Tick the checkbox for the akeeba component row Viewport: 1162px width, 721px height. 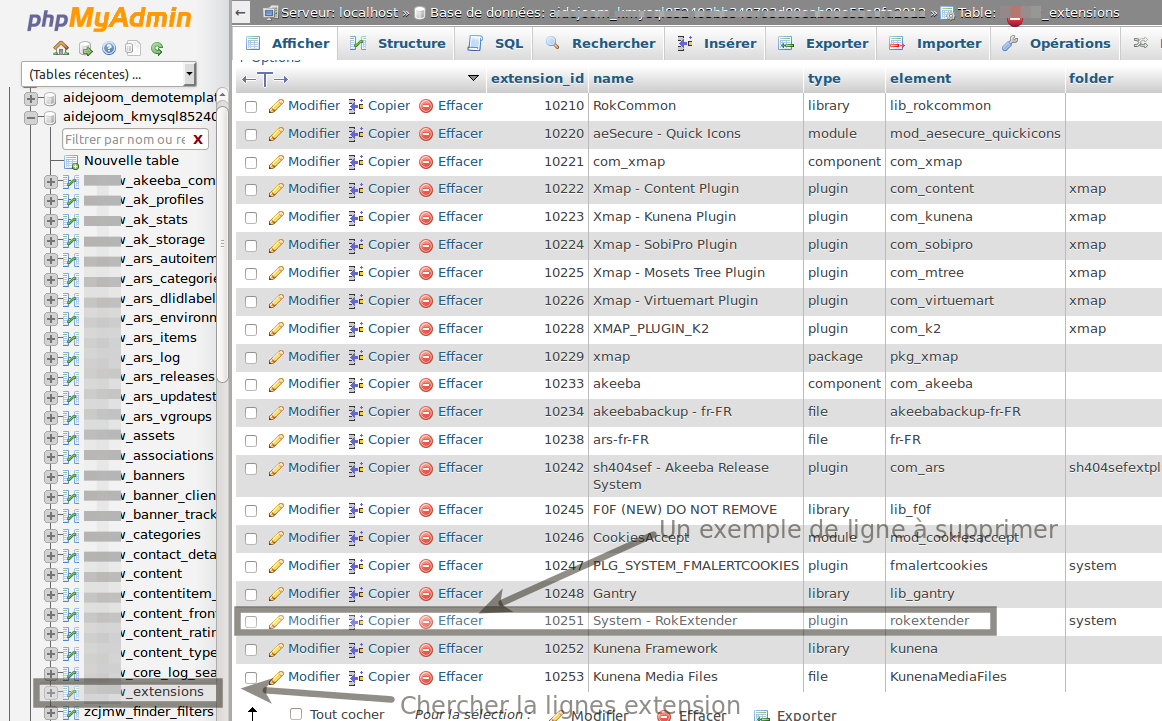pyautogui.click(x=251, y=384)
